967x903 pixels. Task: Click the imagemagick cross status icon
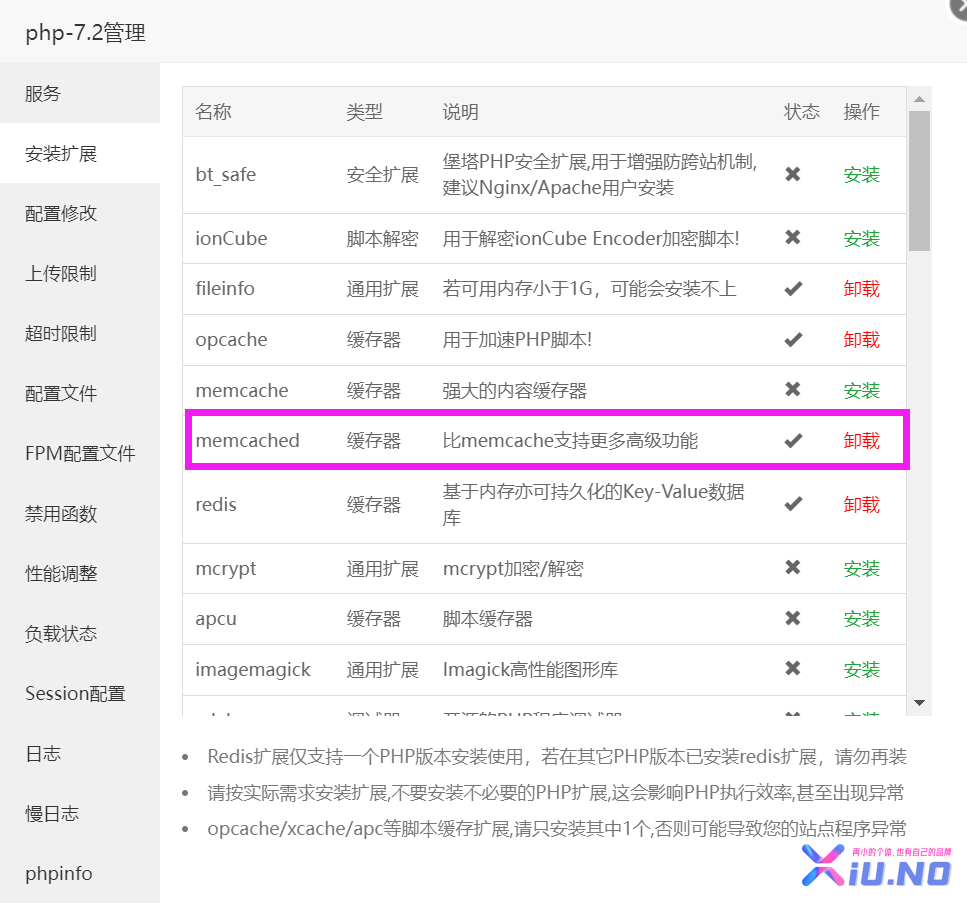pyautogui.click(x=793, y=669)
